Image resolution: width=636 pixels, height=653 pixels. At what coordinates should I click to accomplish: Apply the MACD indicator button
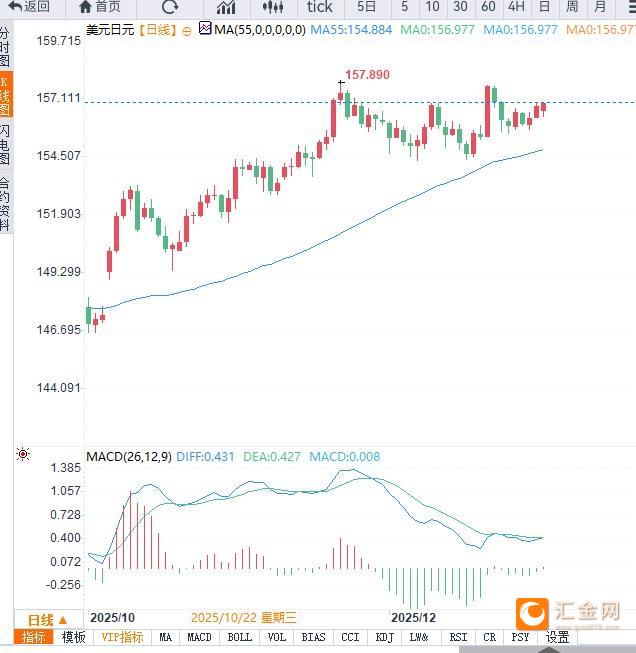coord(200,638)
